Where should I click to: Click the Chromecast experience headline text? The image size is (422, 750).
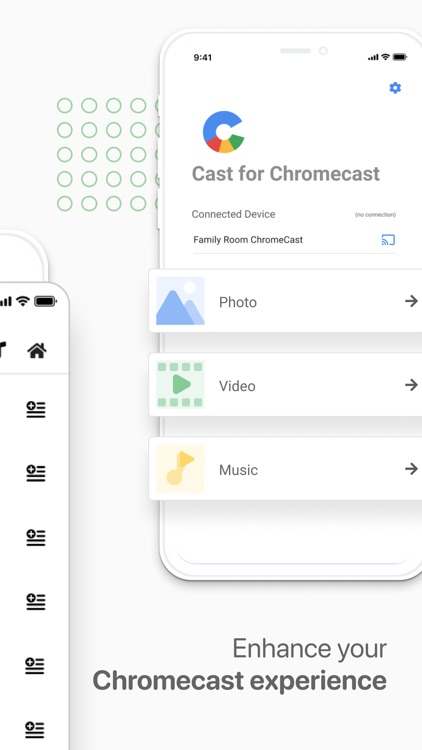(239, 681)
